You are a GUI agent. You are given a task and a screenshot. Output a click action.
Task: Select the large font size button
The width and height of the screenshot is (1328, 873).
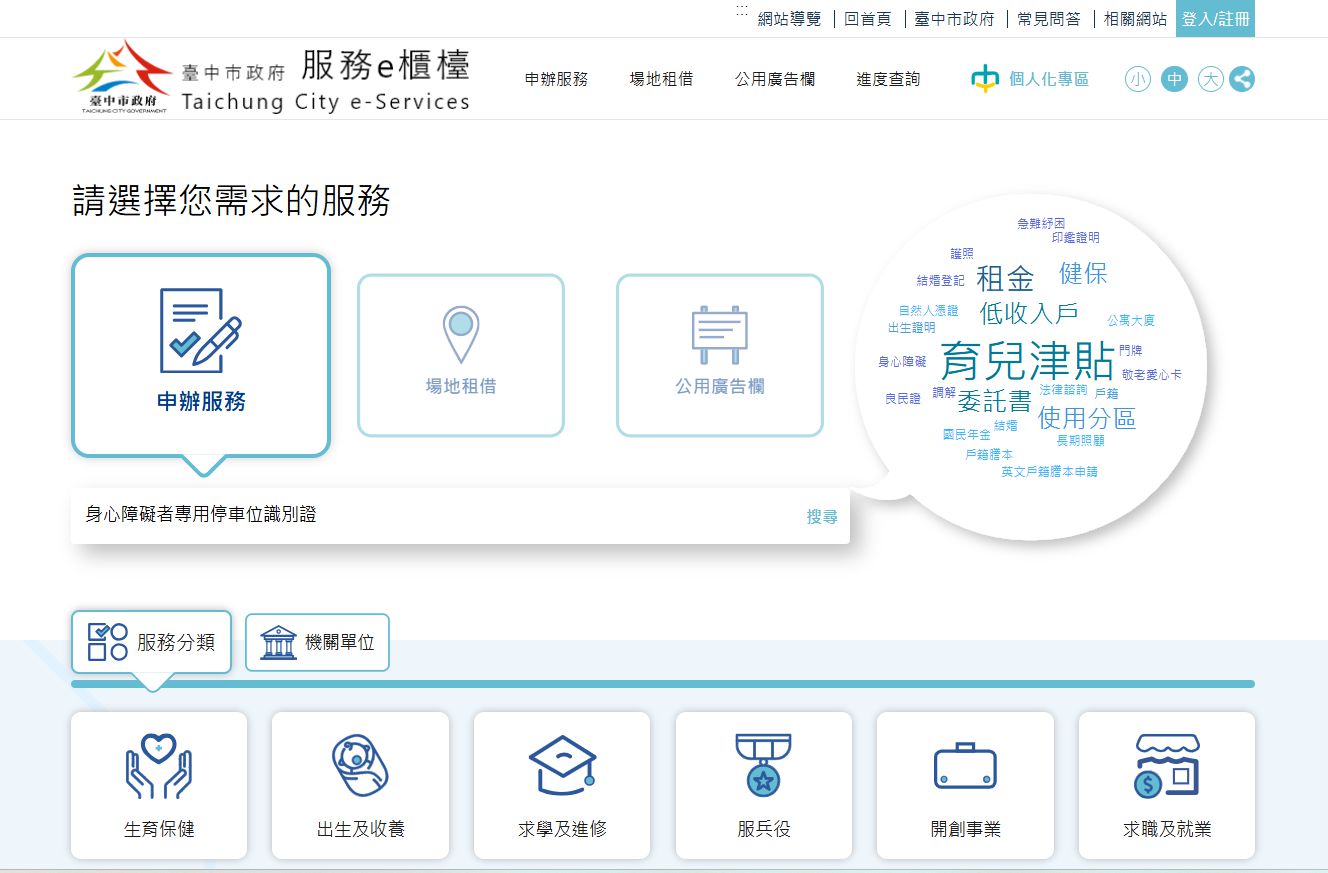click(1210, 79)
